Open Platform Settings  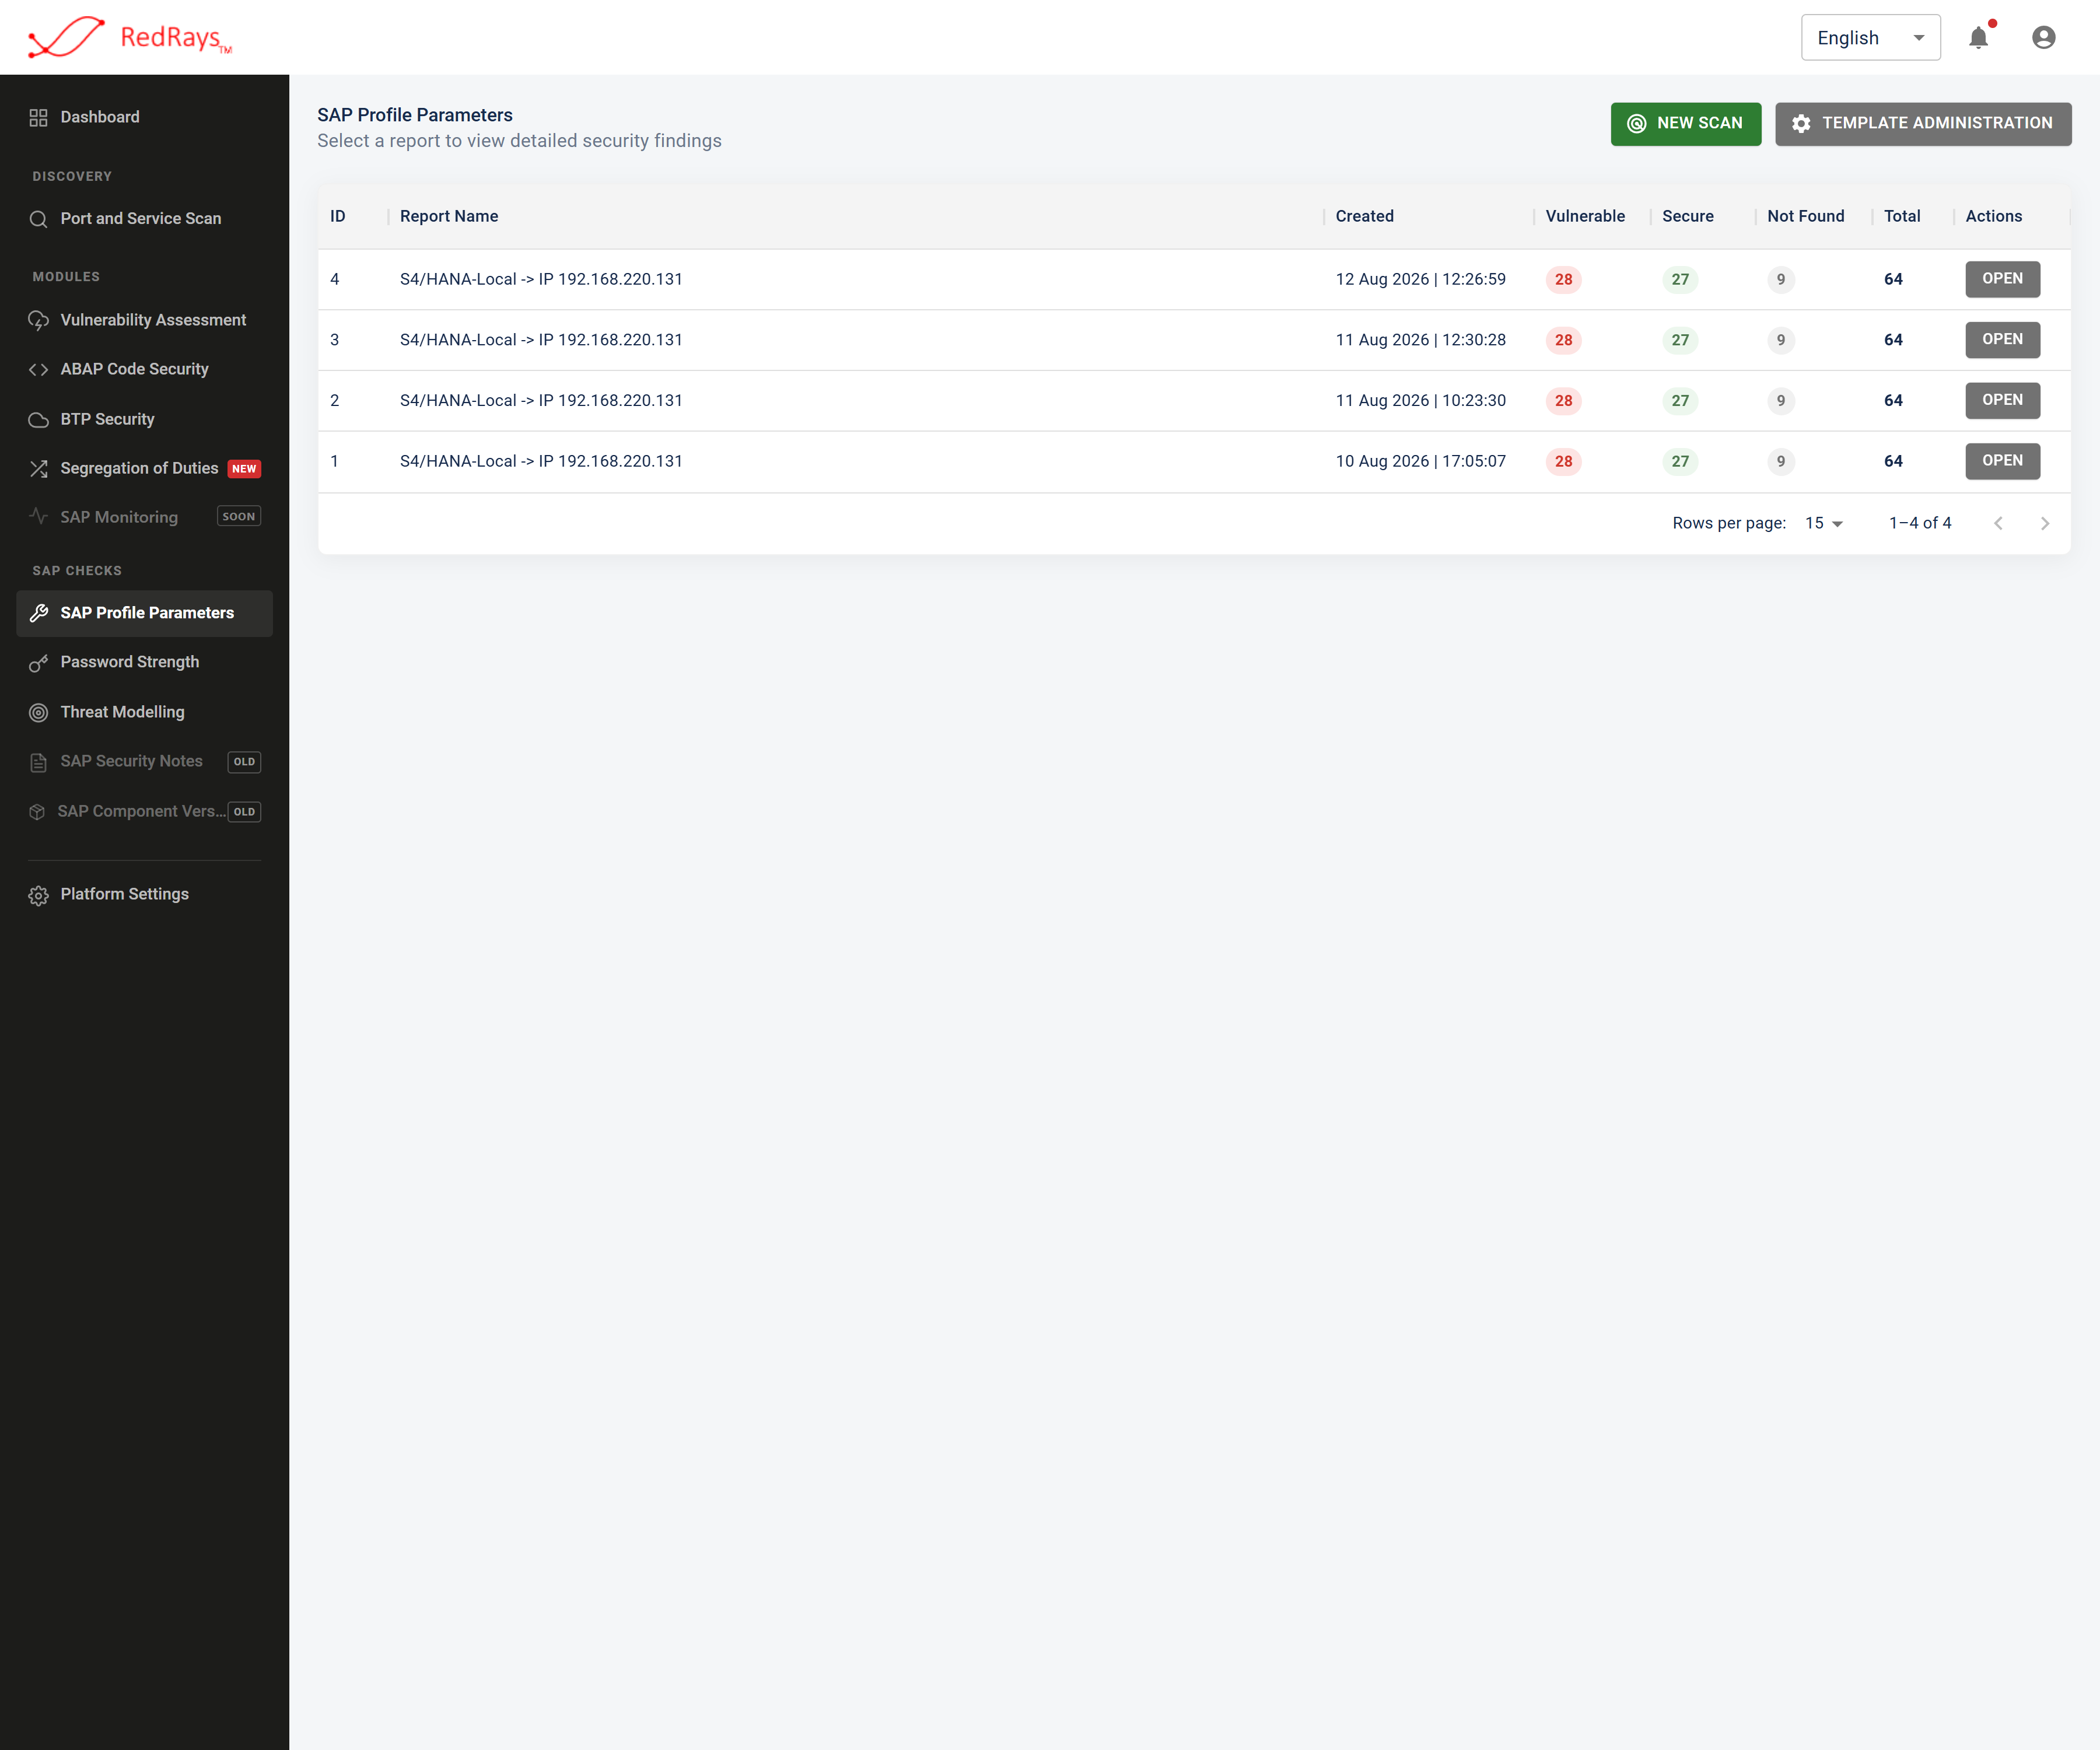pyautogui.click(x=144, y=895)
